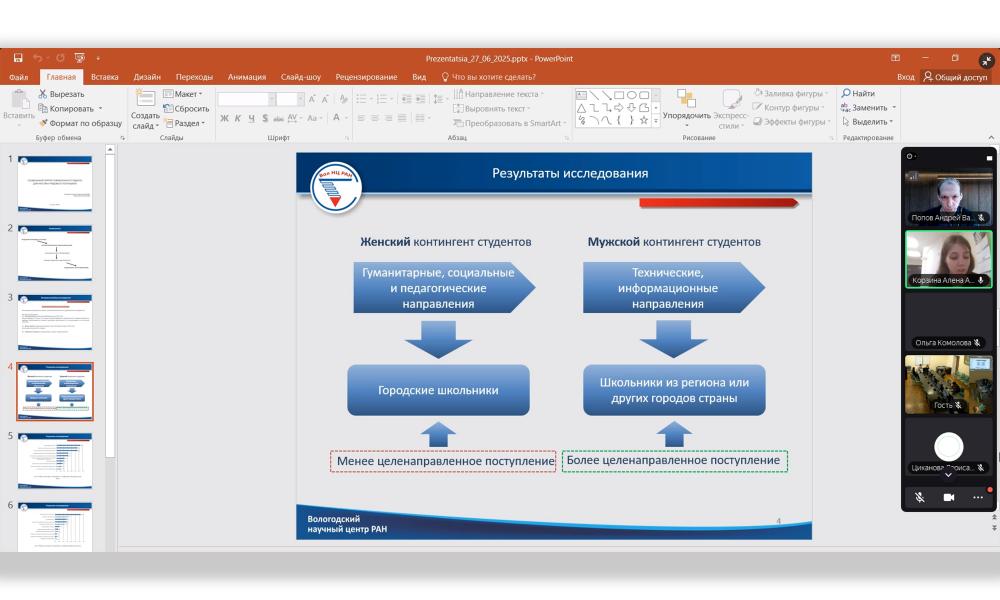1000x600 pixels.
Task: Toggle strikethrough abc formatting
Action: (278, 118)
